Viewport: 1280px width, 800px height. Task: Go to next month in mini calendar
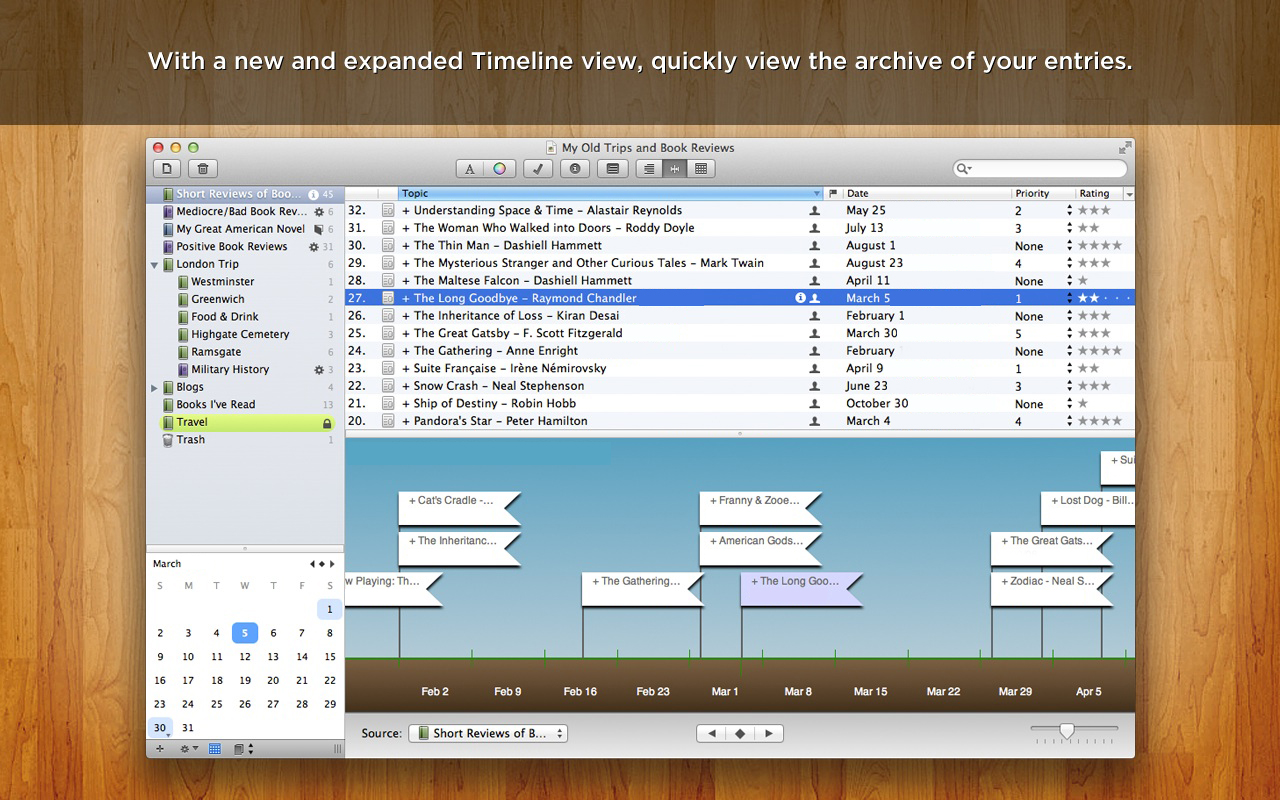(x=332, y=564)
